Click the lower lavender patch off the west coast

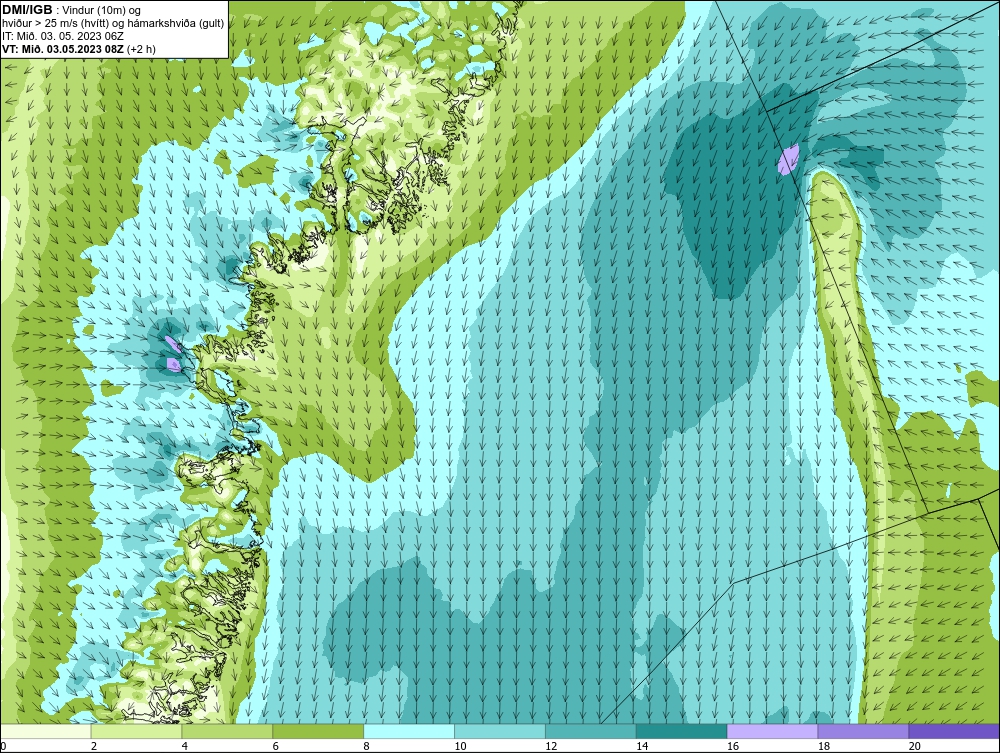point(173,364)
